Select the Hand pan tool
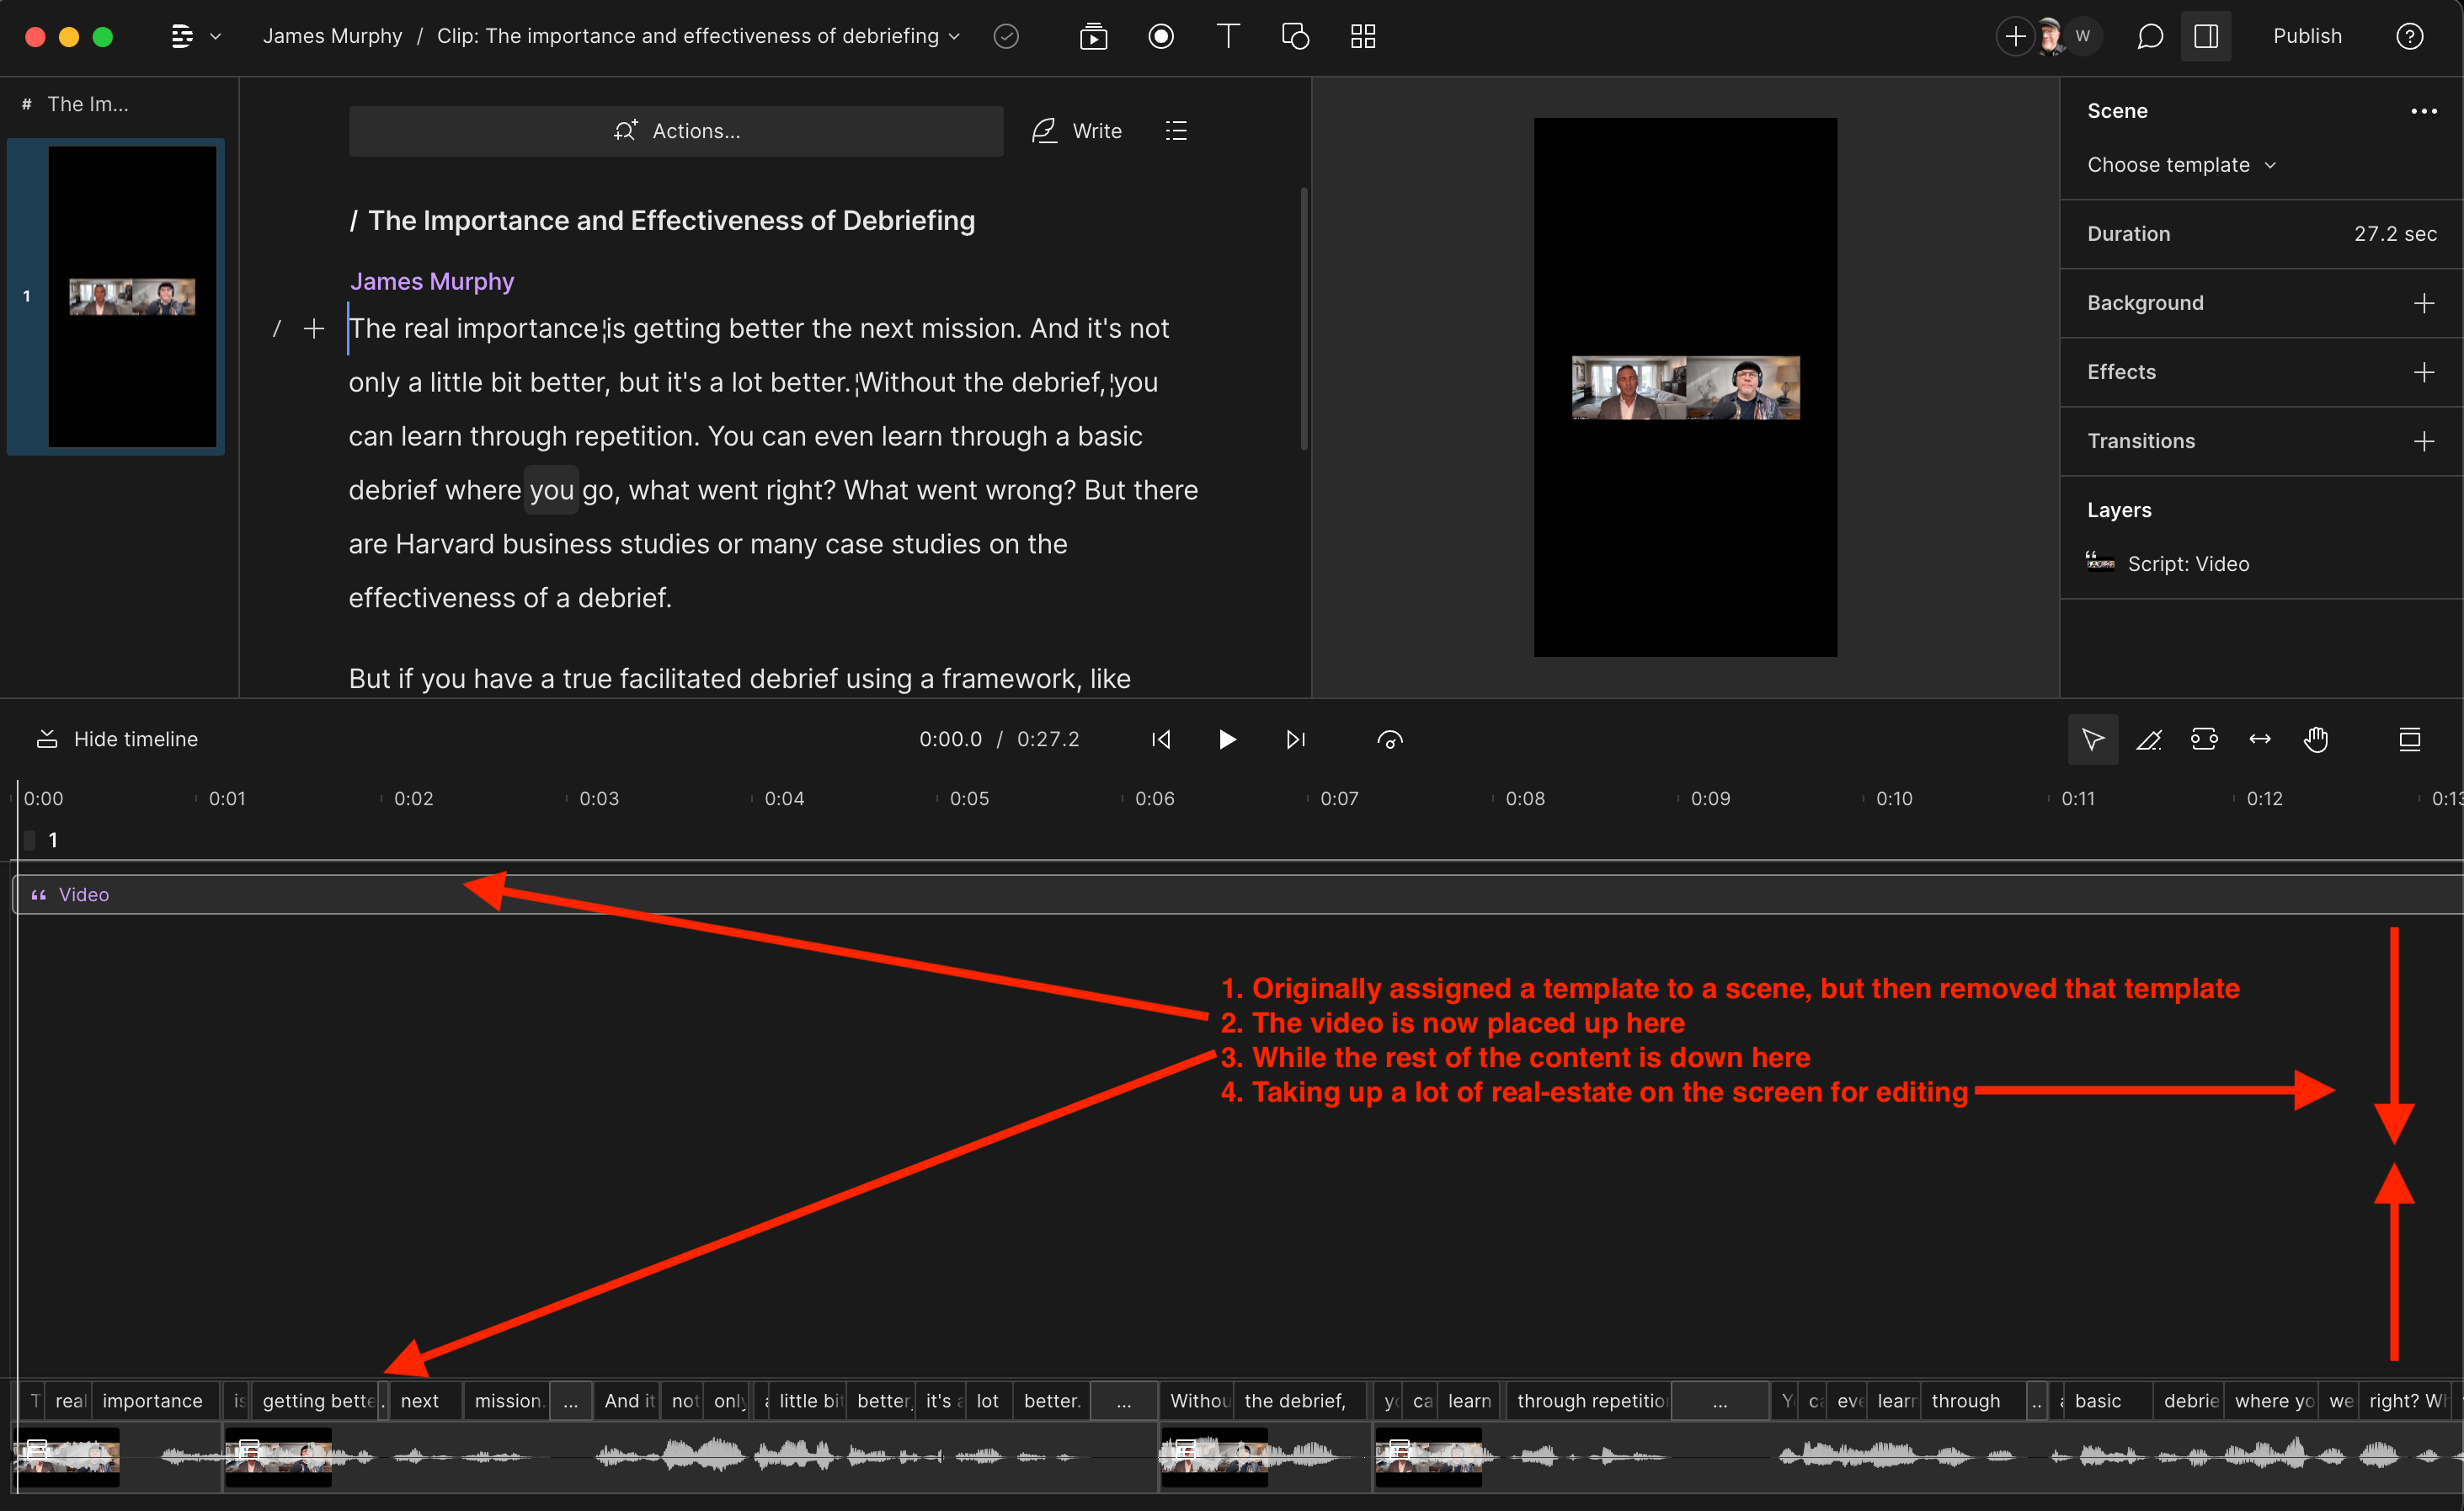This screenshot has width=2464, height=1511. [x=2316, y=740]
